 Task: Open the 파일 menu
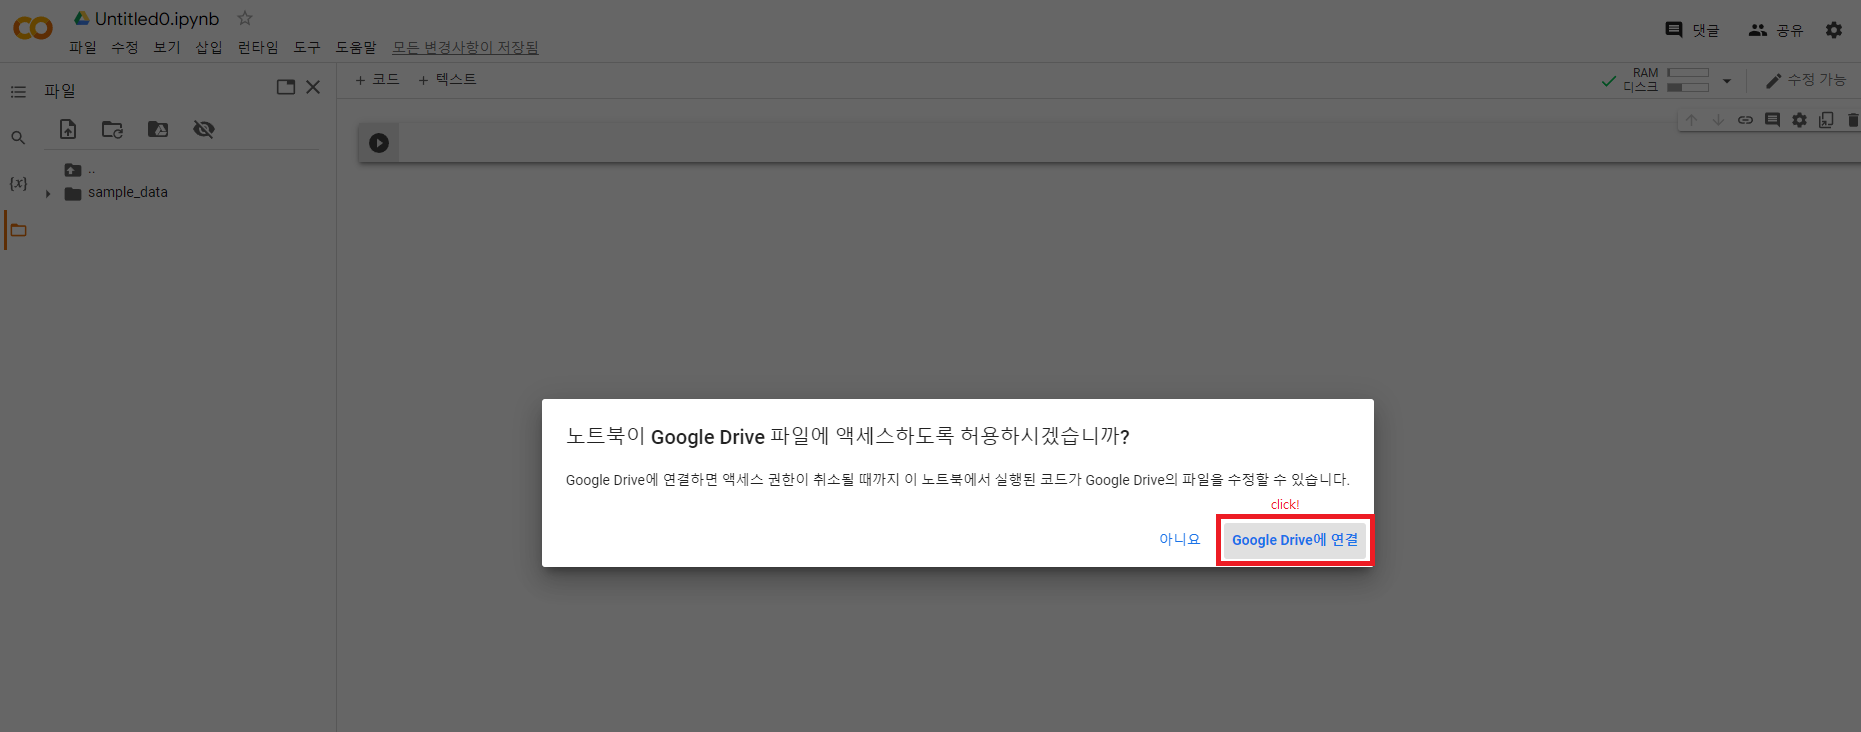point(83,48)
